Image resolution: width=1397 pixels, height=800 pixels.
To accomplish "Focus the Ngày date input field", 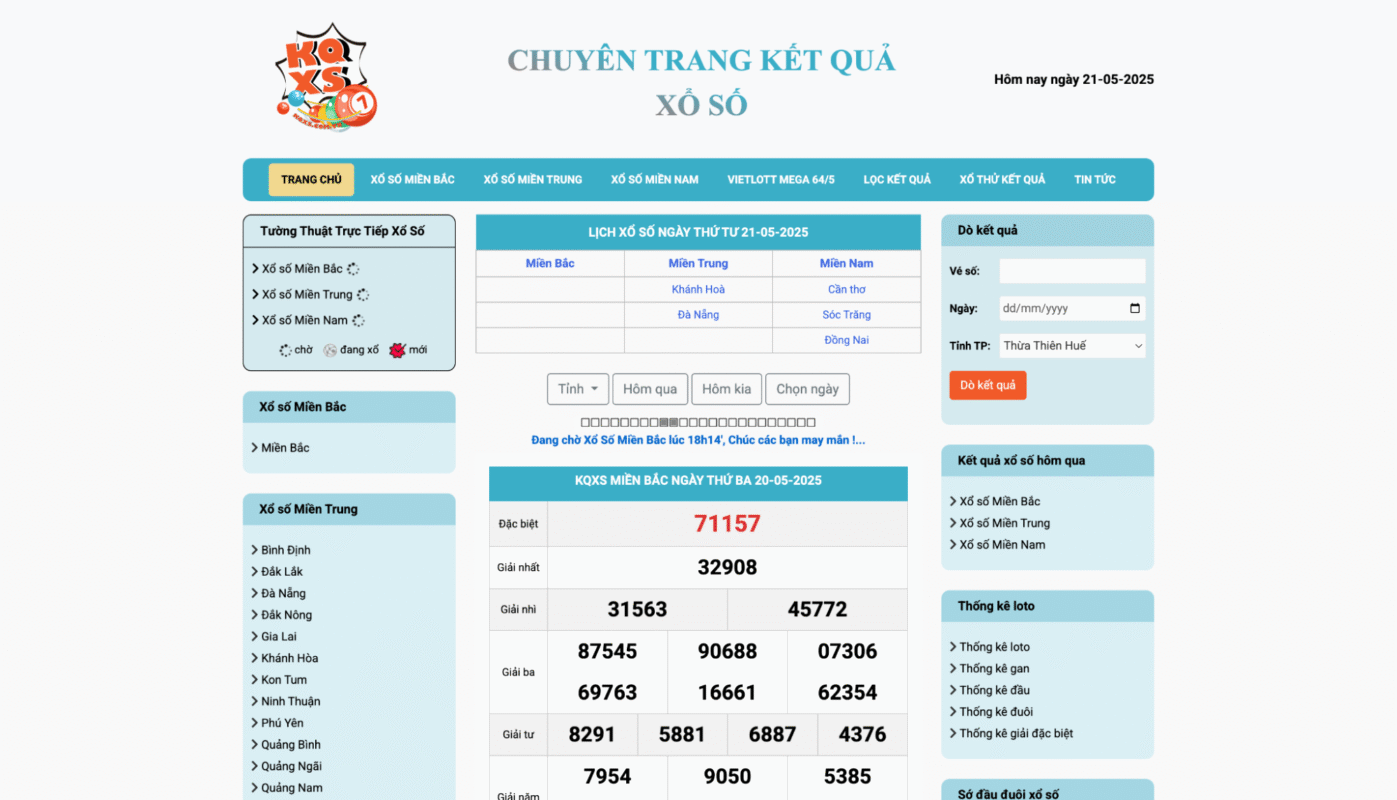I will coord(1072,309).
